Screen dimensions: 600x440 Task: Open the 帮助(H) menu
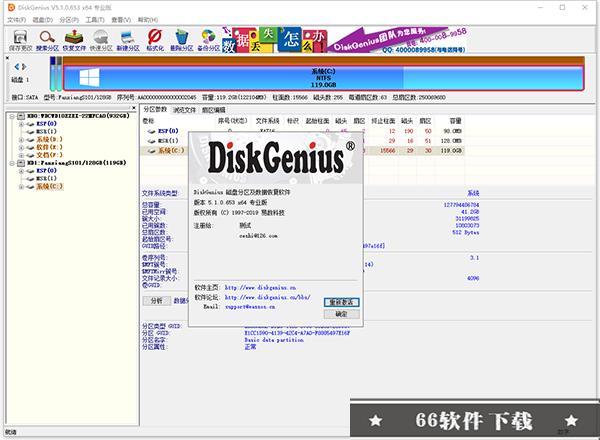coord(148,20)
